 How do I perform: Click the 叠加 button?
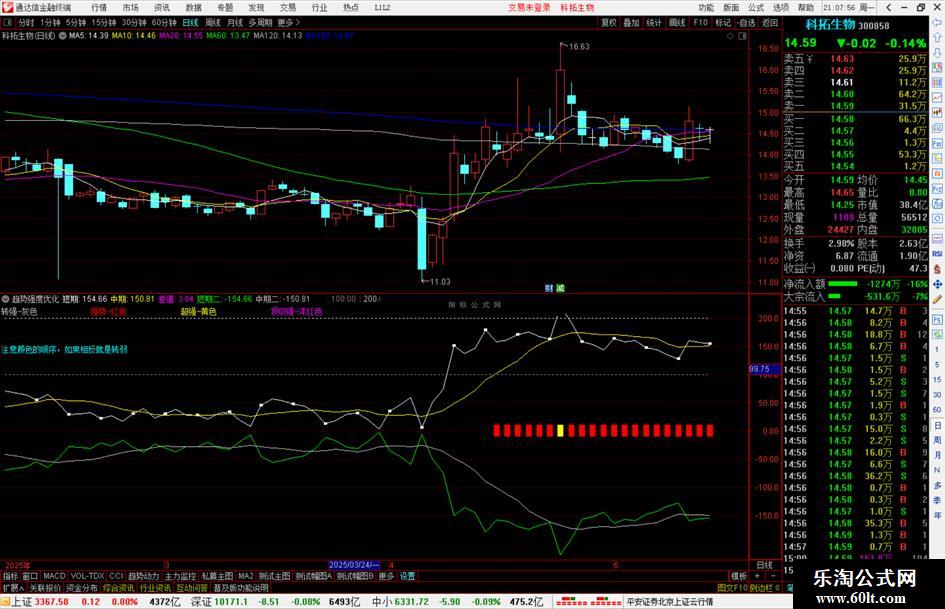631,22
